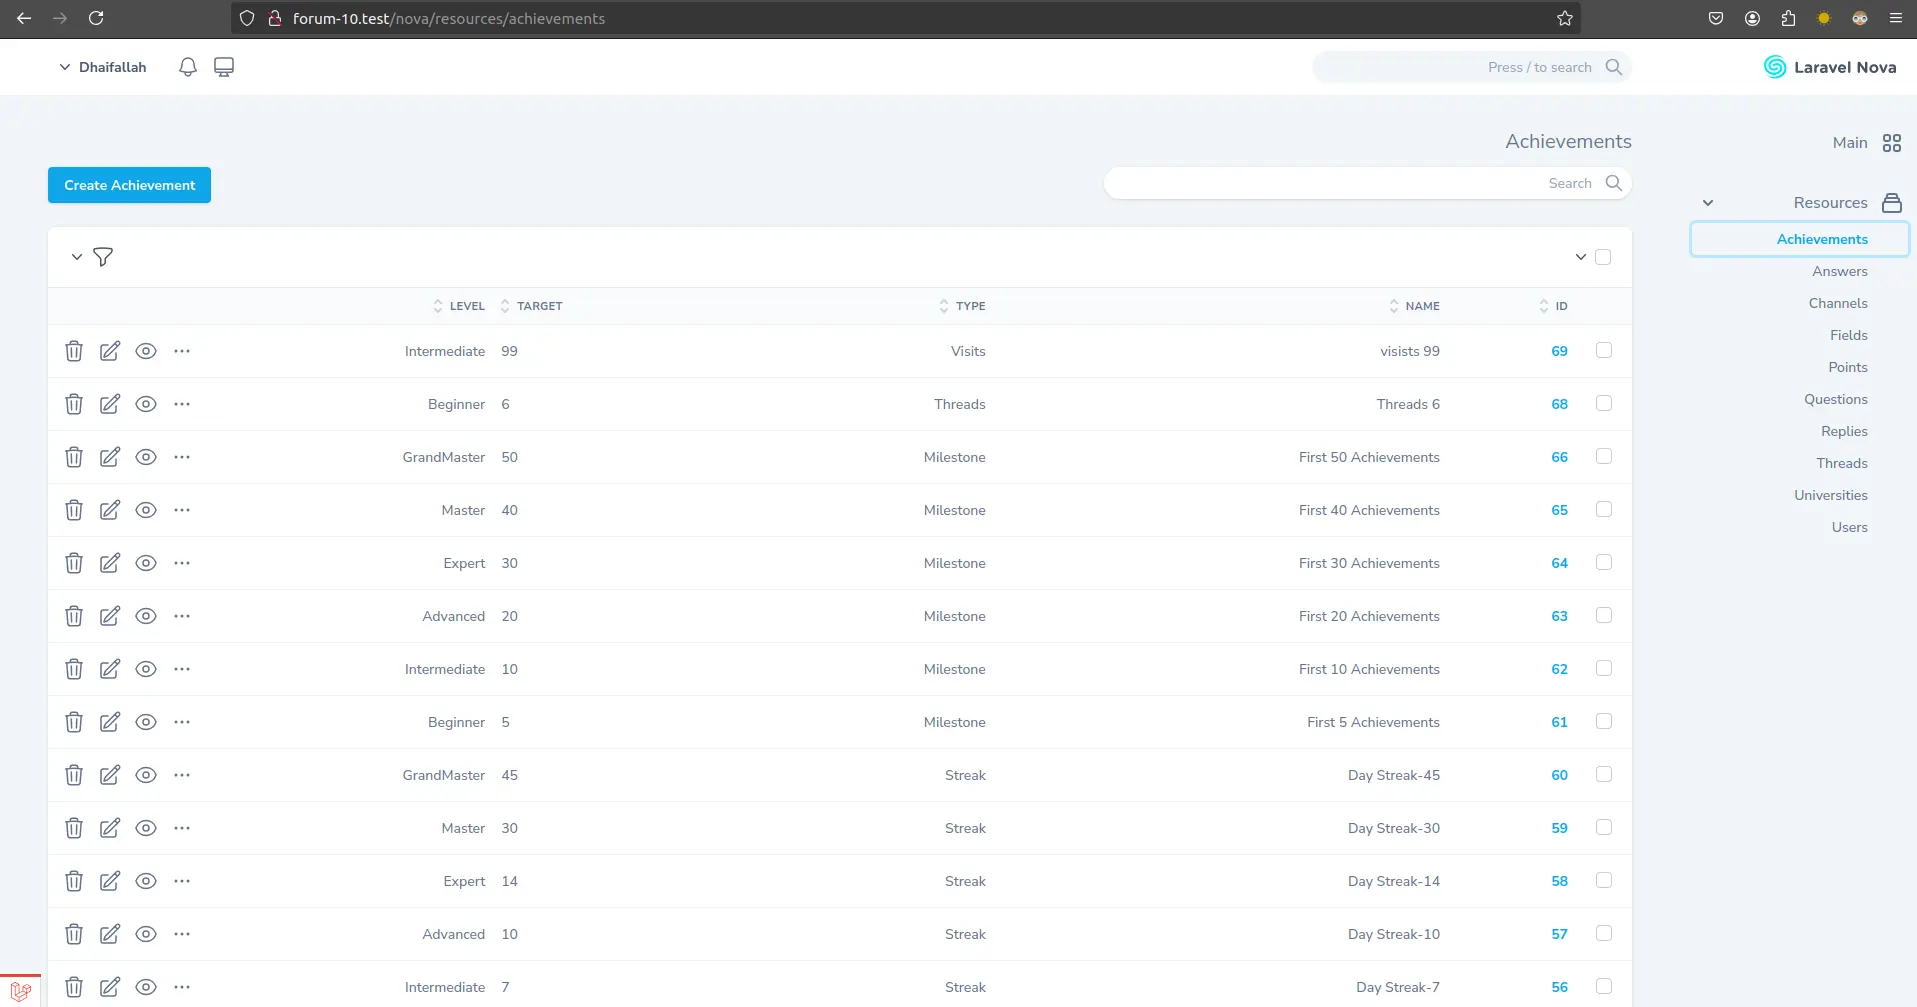
Task: Toggle the select-all checkbox in table header
Action: pos(1603,257)
